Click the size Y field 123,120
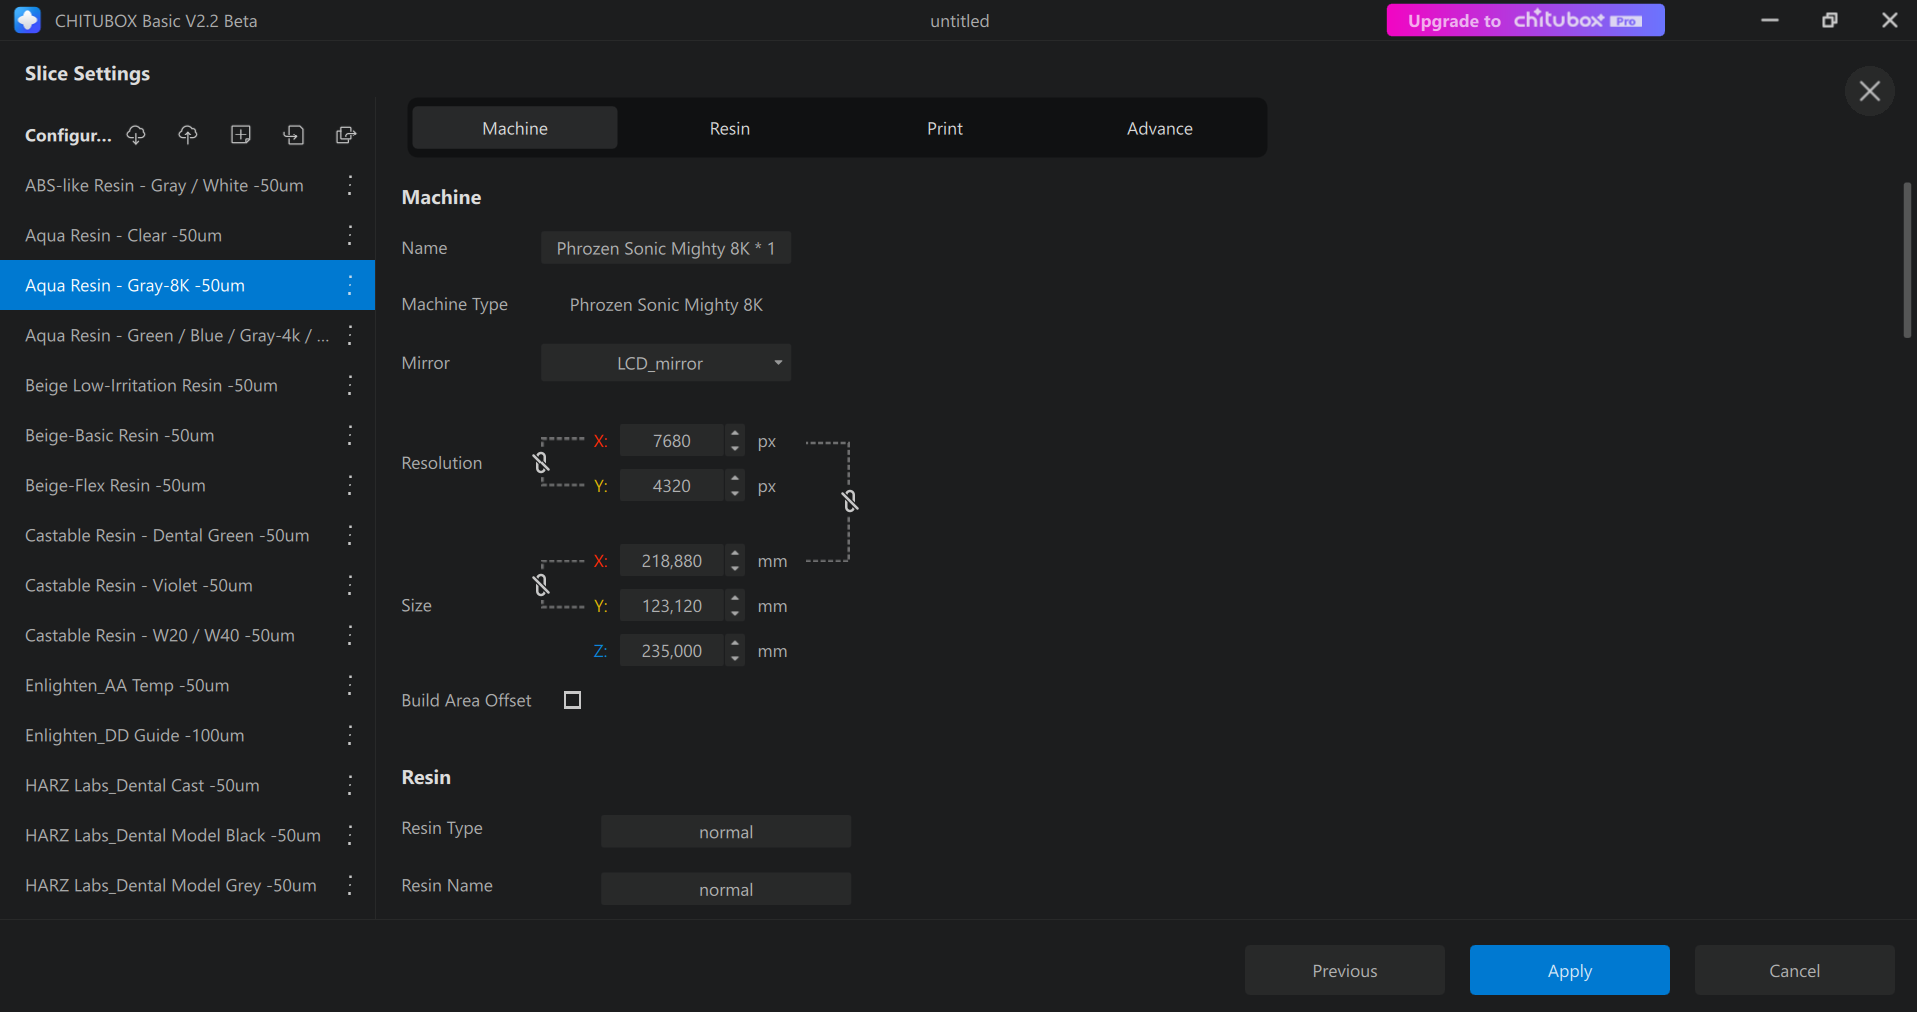This screenshot has height=1012, width=1917. coord(672,606)
